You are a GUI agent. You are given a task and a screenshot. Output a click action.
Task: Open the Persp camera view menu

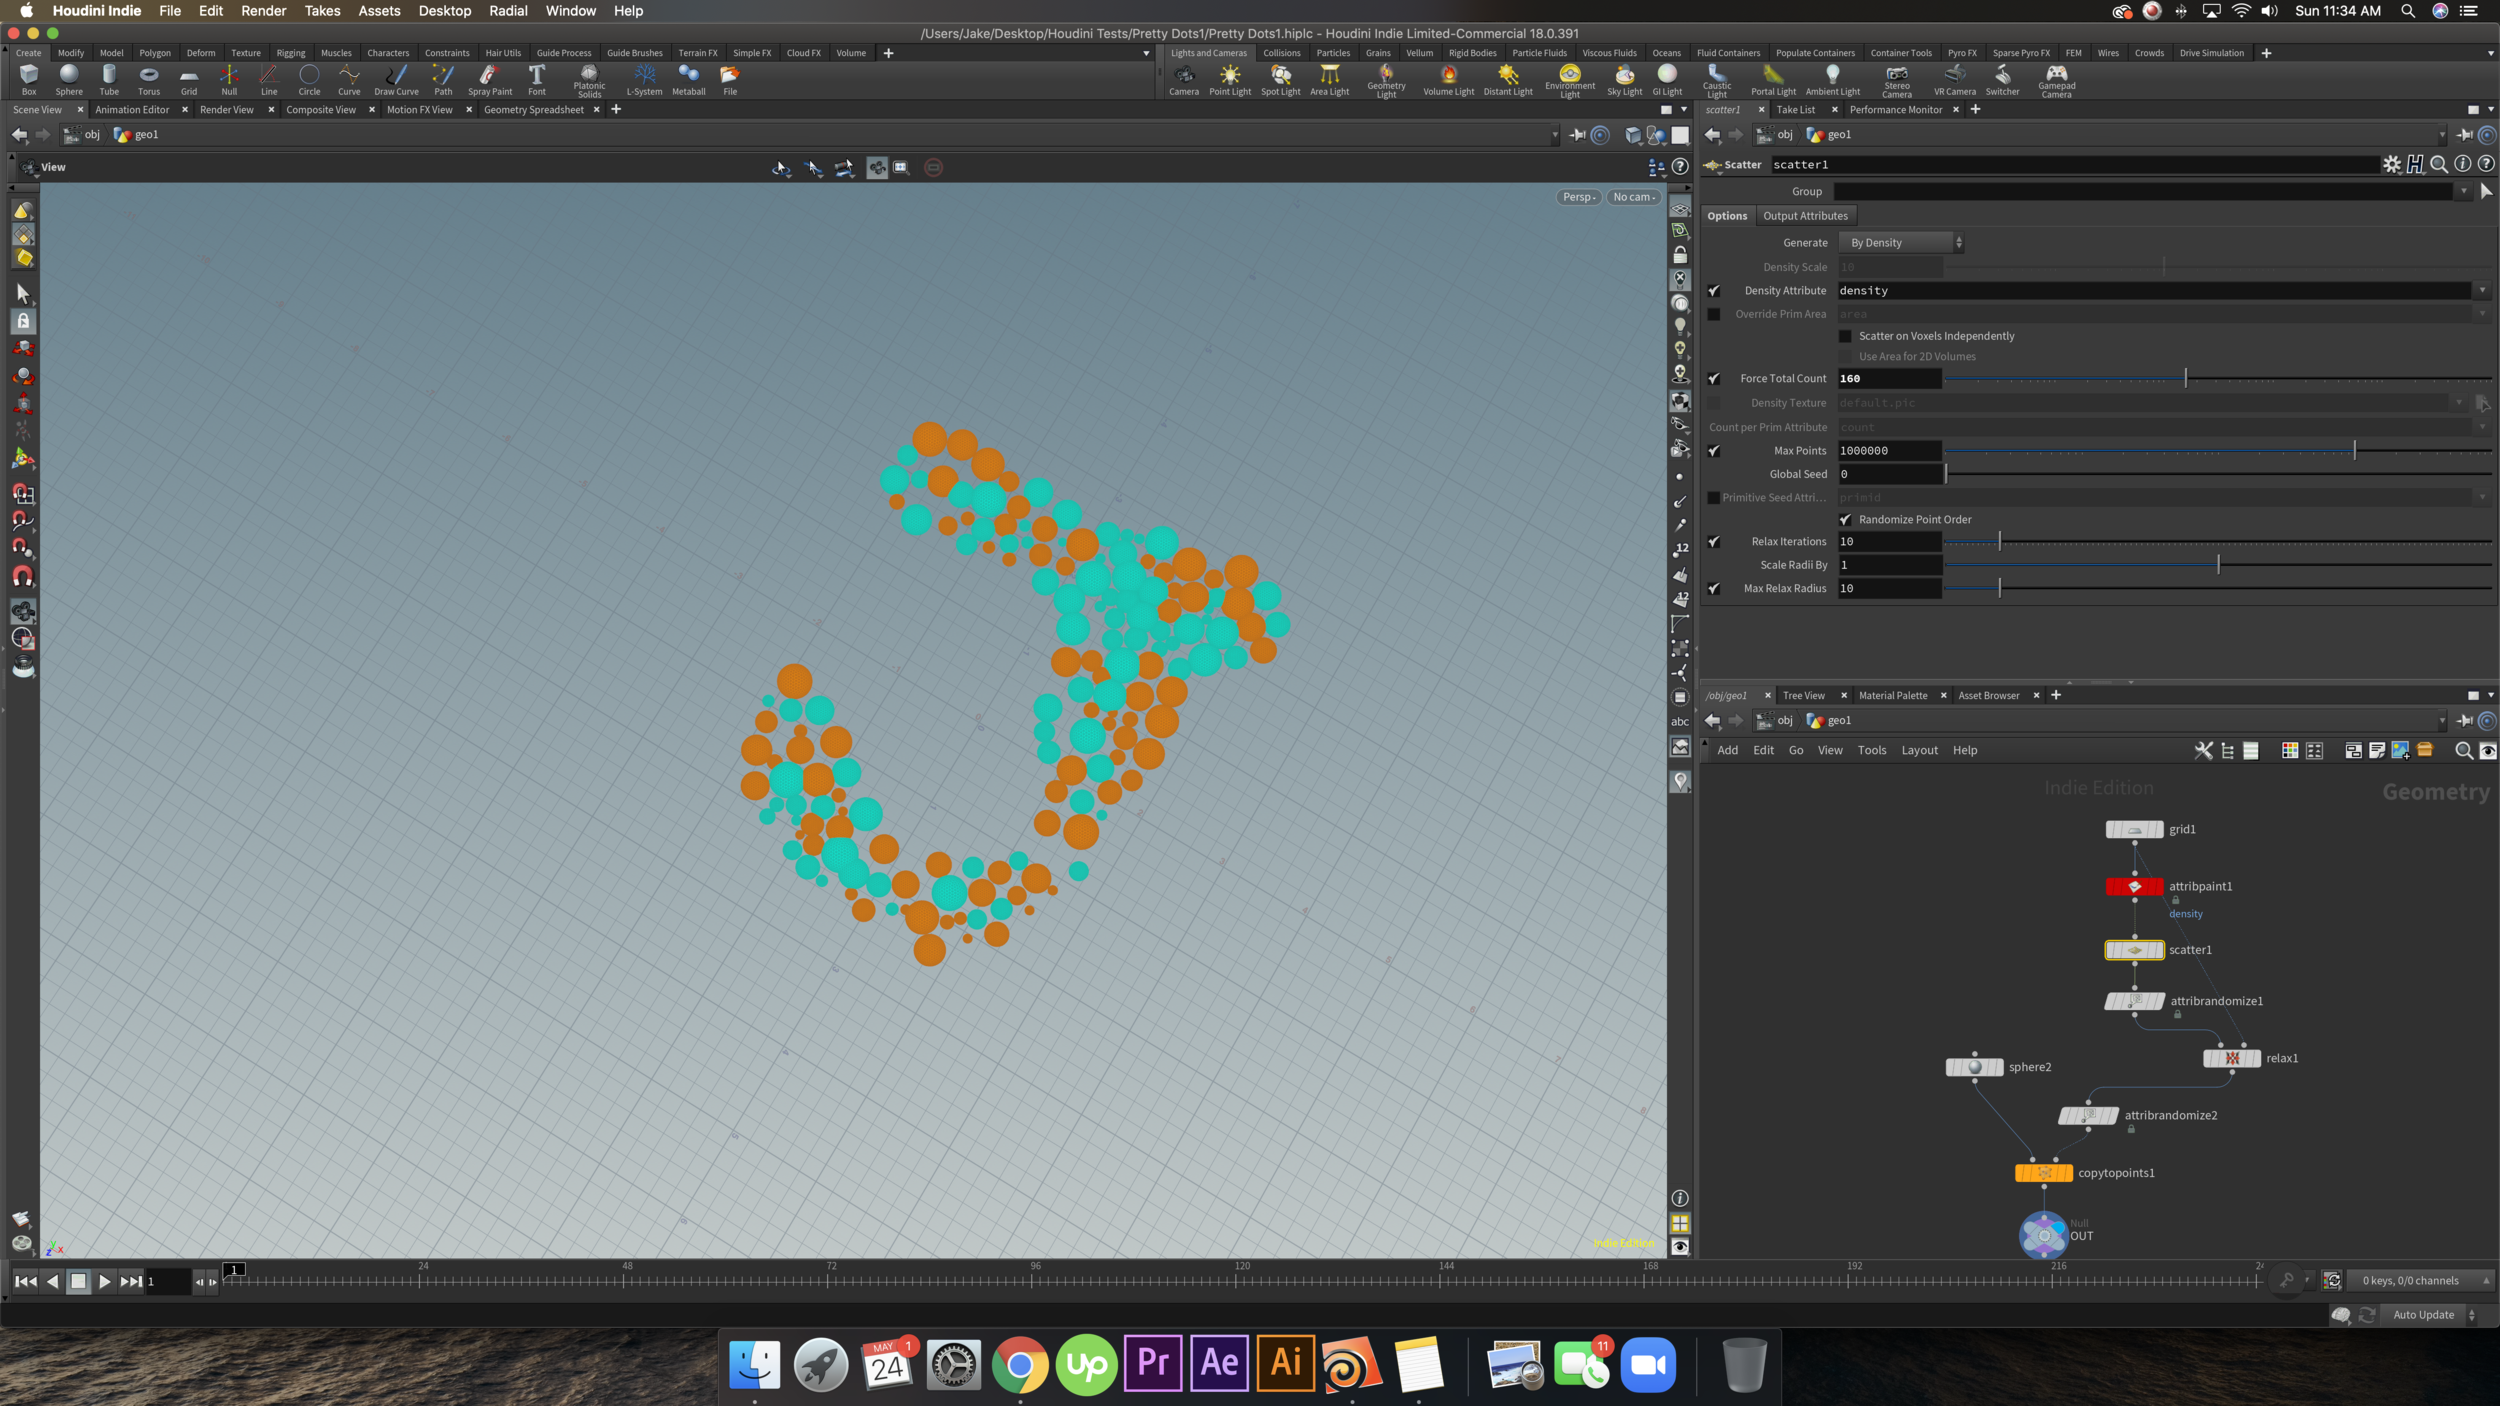click(1578, 197)
